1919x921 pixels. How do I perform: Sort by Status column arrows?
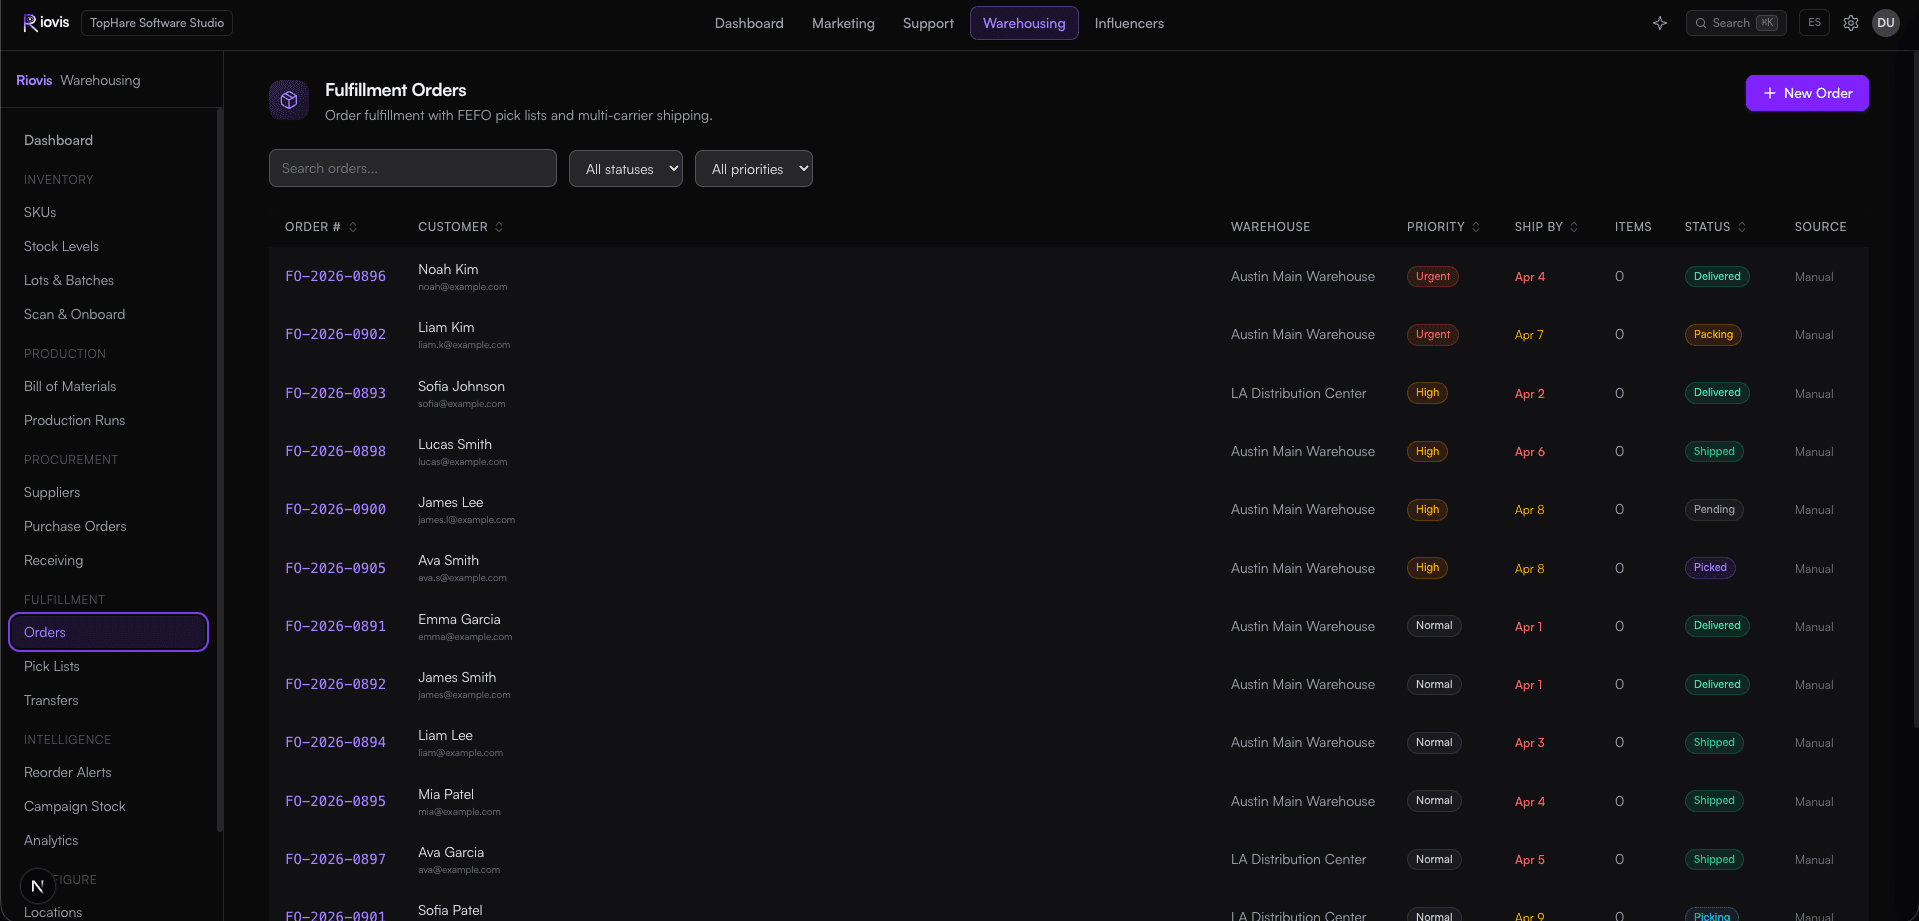pyautogui.click(x=1742, y=227)
